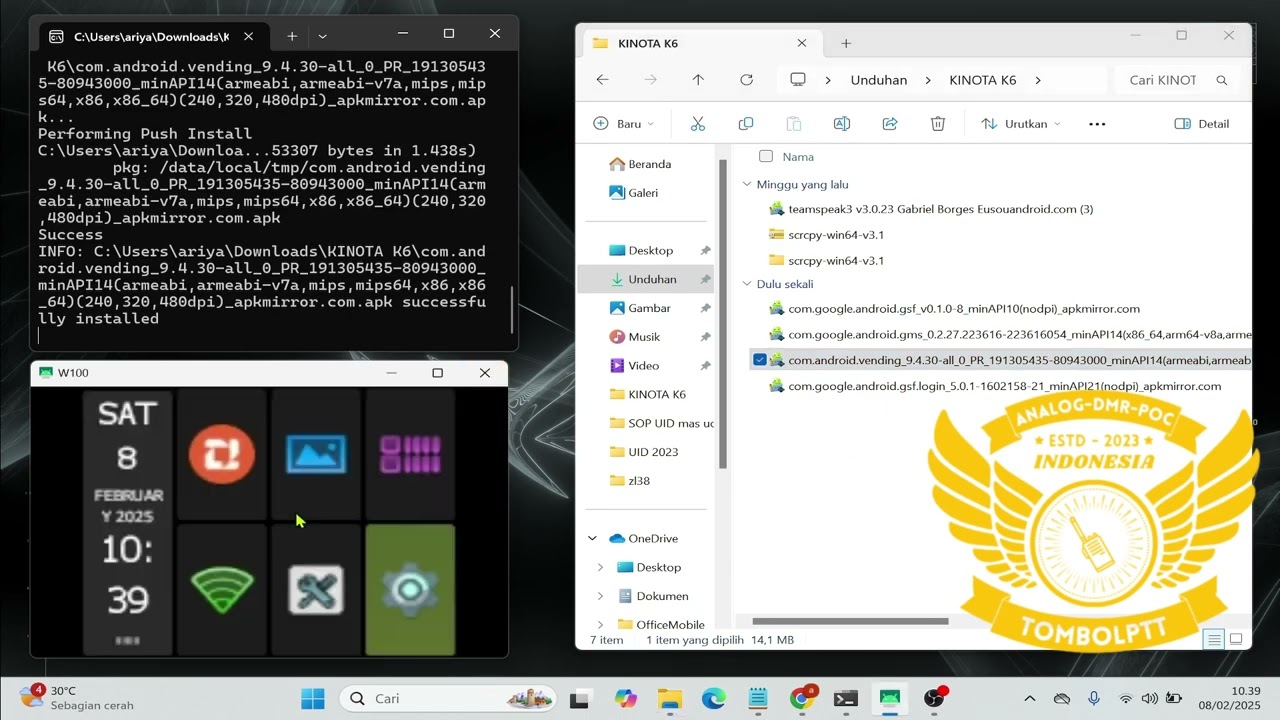The width and height of the screenshot is (1280, 720).
Task: Tap the purple grid icon in W100
Action: (410, 455)
